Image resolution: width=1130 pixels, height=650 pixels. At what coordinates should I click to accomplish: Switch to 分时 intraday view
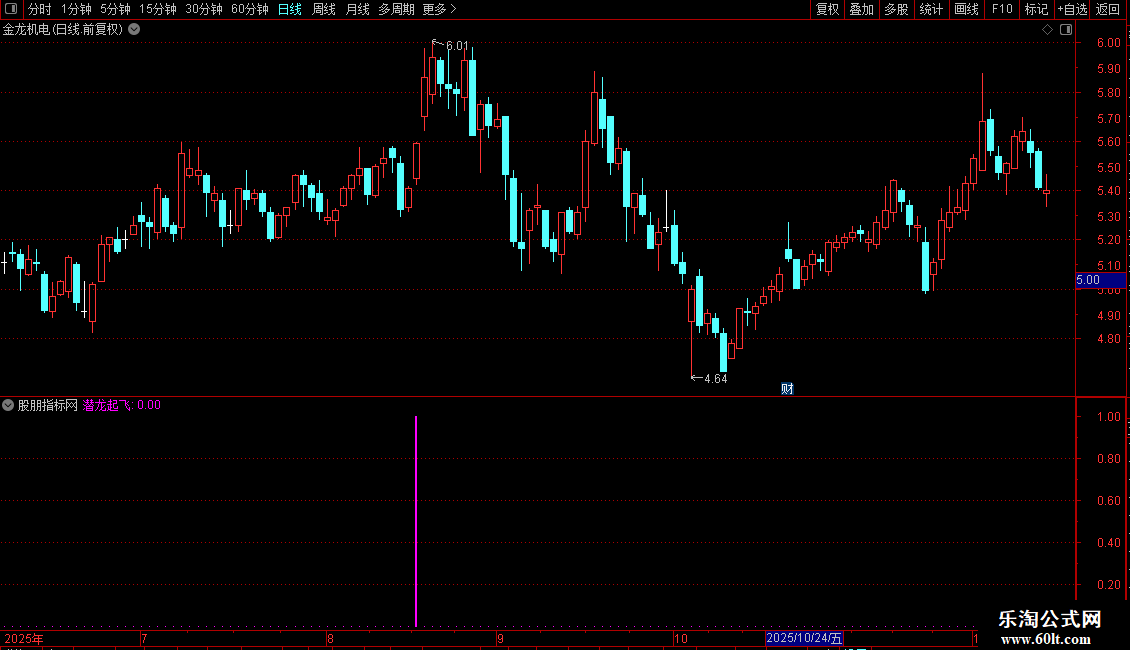pos(40,9)
